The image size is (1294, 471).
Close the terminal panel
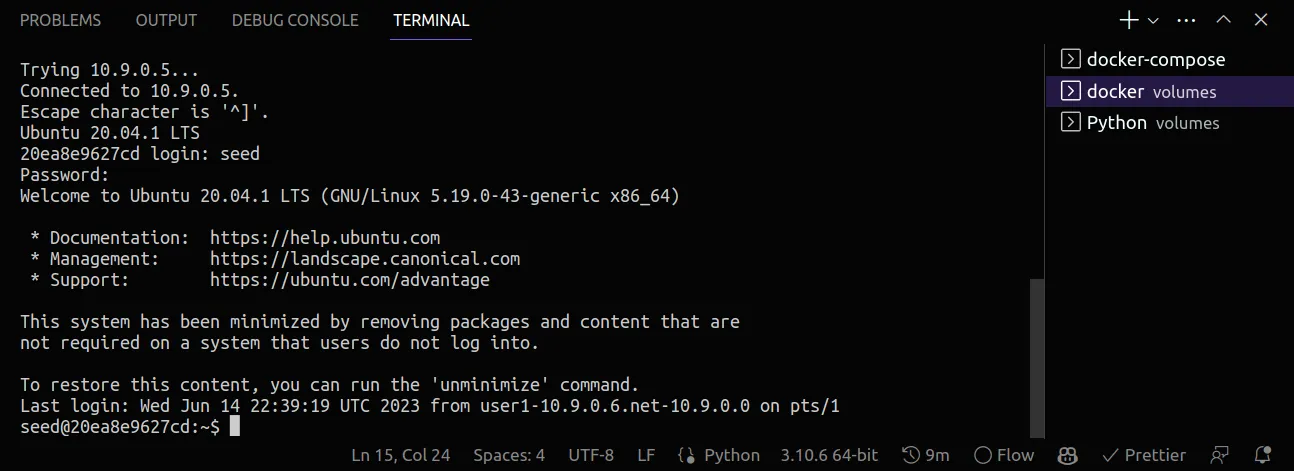click(1259, 20)
